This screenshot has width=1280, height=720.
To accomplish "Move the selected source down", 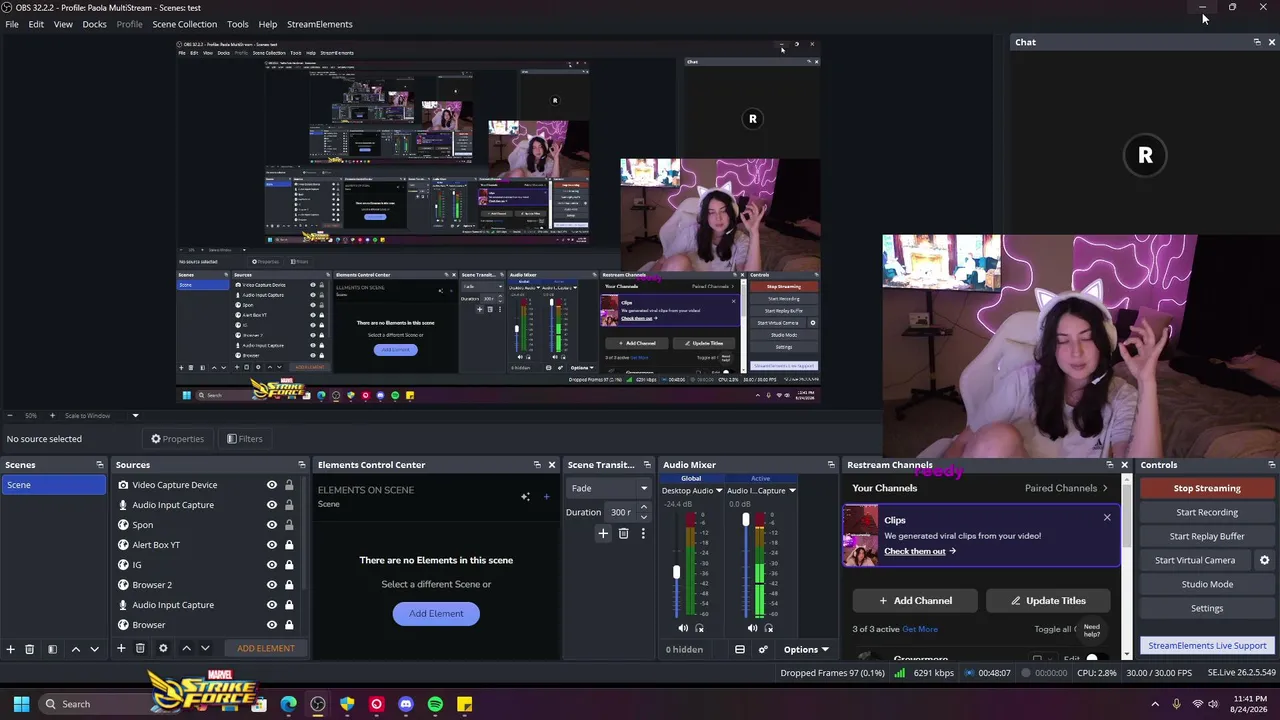I will [205, 648].
